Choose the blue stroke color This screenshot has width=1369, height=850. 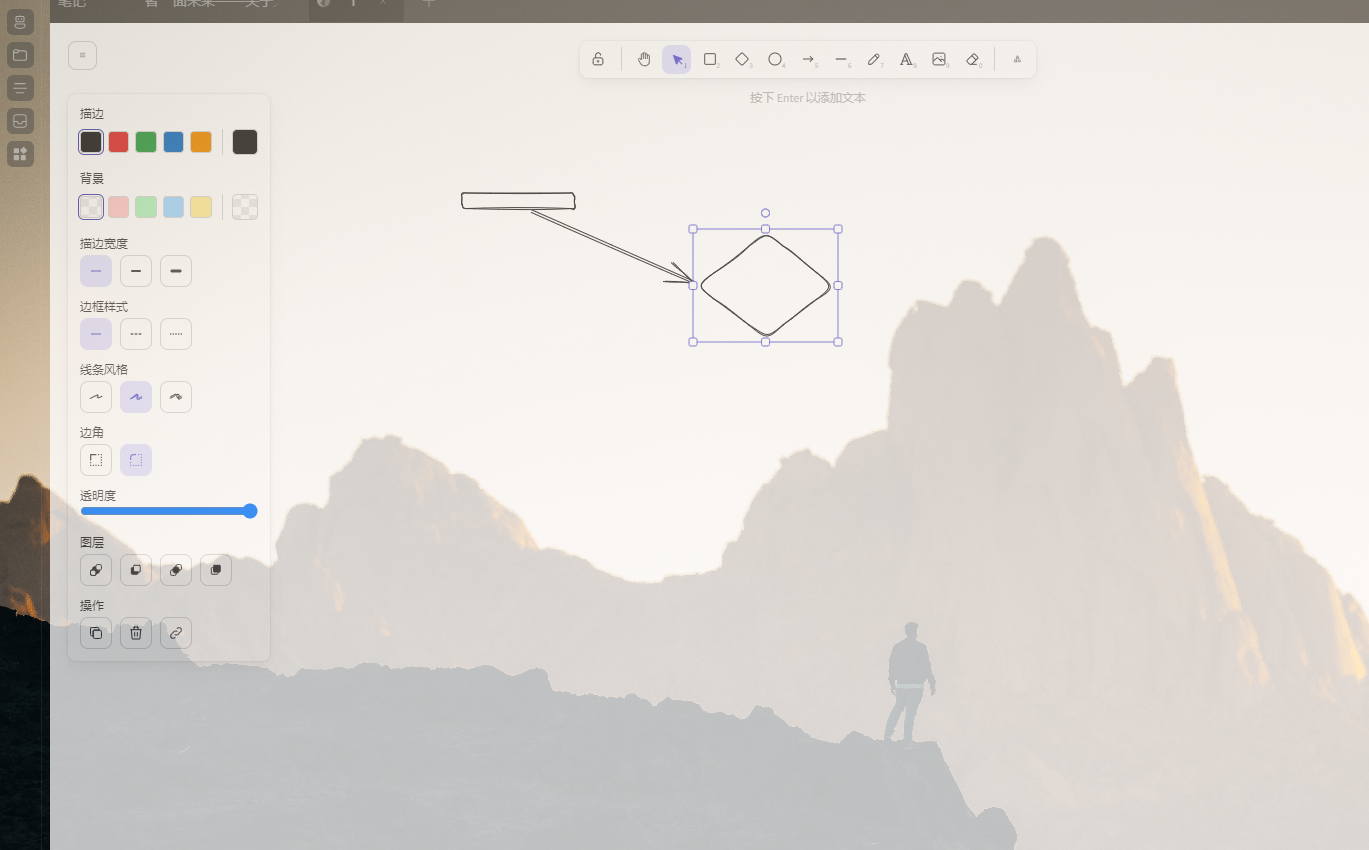[x=174, y=142]
